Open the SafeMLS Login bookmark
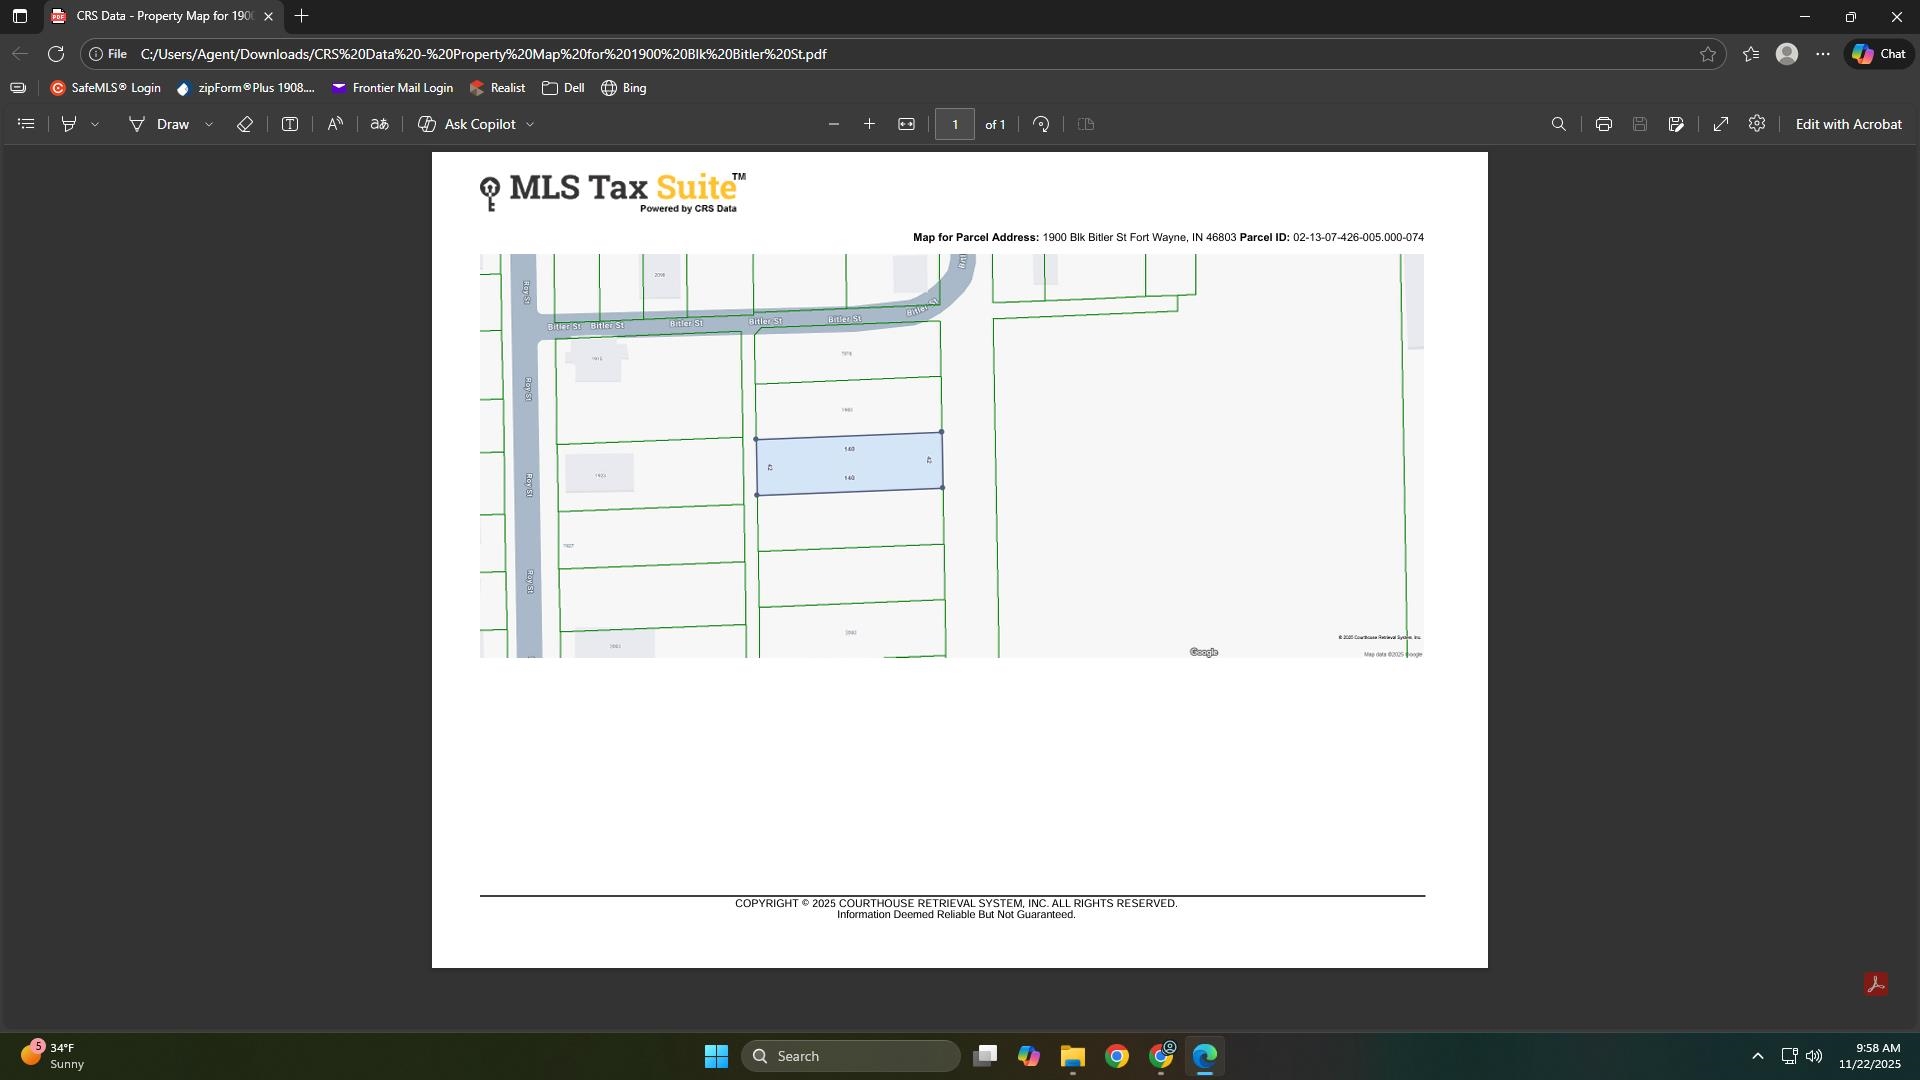The width and height of the screenshot is (1920, 1080). (105, 88)
